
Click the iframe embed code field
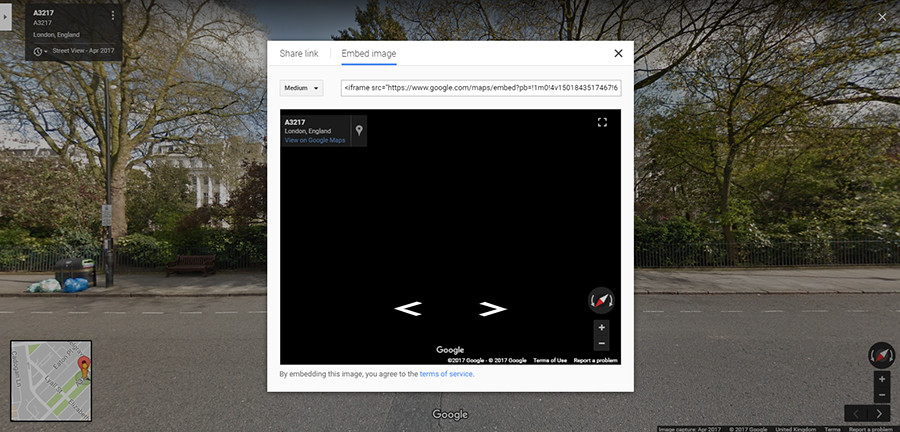480,88
